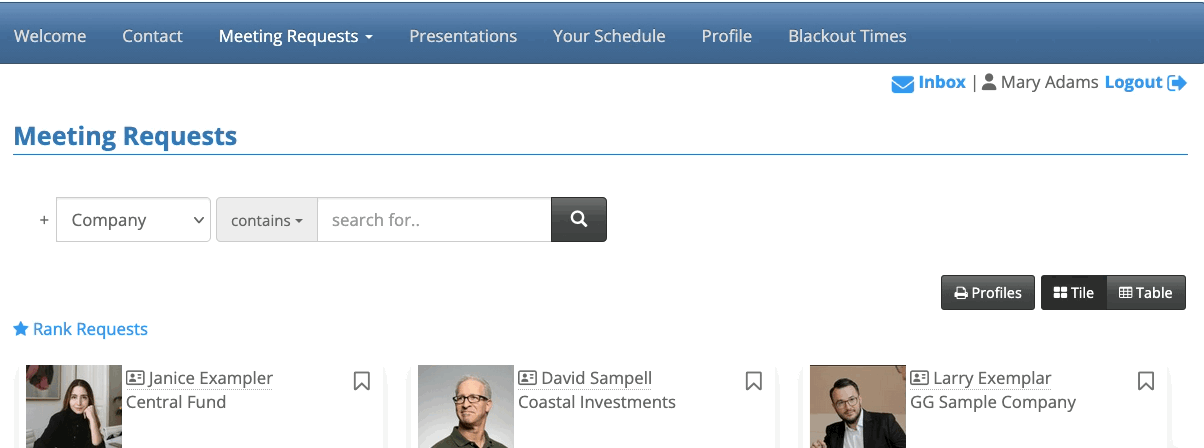Open Janice Exampler's contact card icon
The width and height of the screenshot is (1204, 448).
pyautogui.click(x=135, y=378)
